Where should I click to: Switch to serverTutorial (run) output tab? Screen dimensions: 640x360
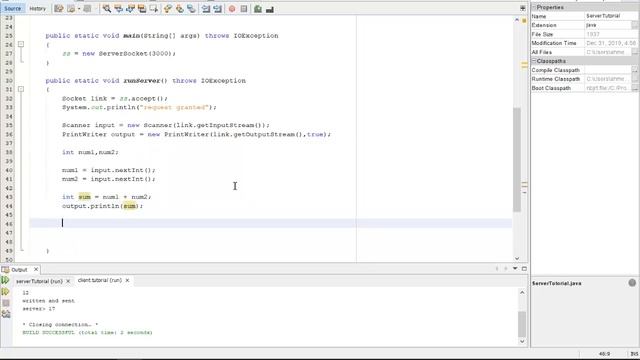tap(39, 281)
